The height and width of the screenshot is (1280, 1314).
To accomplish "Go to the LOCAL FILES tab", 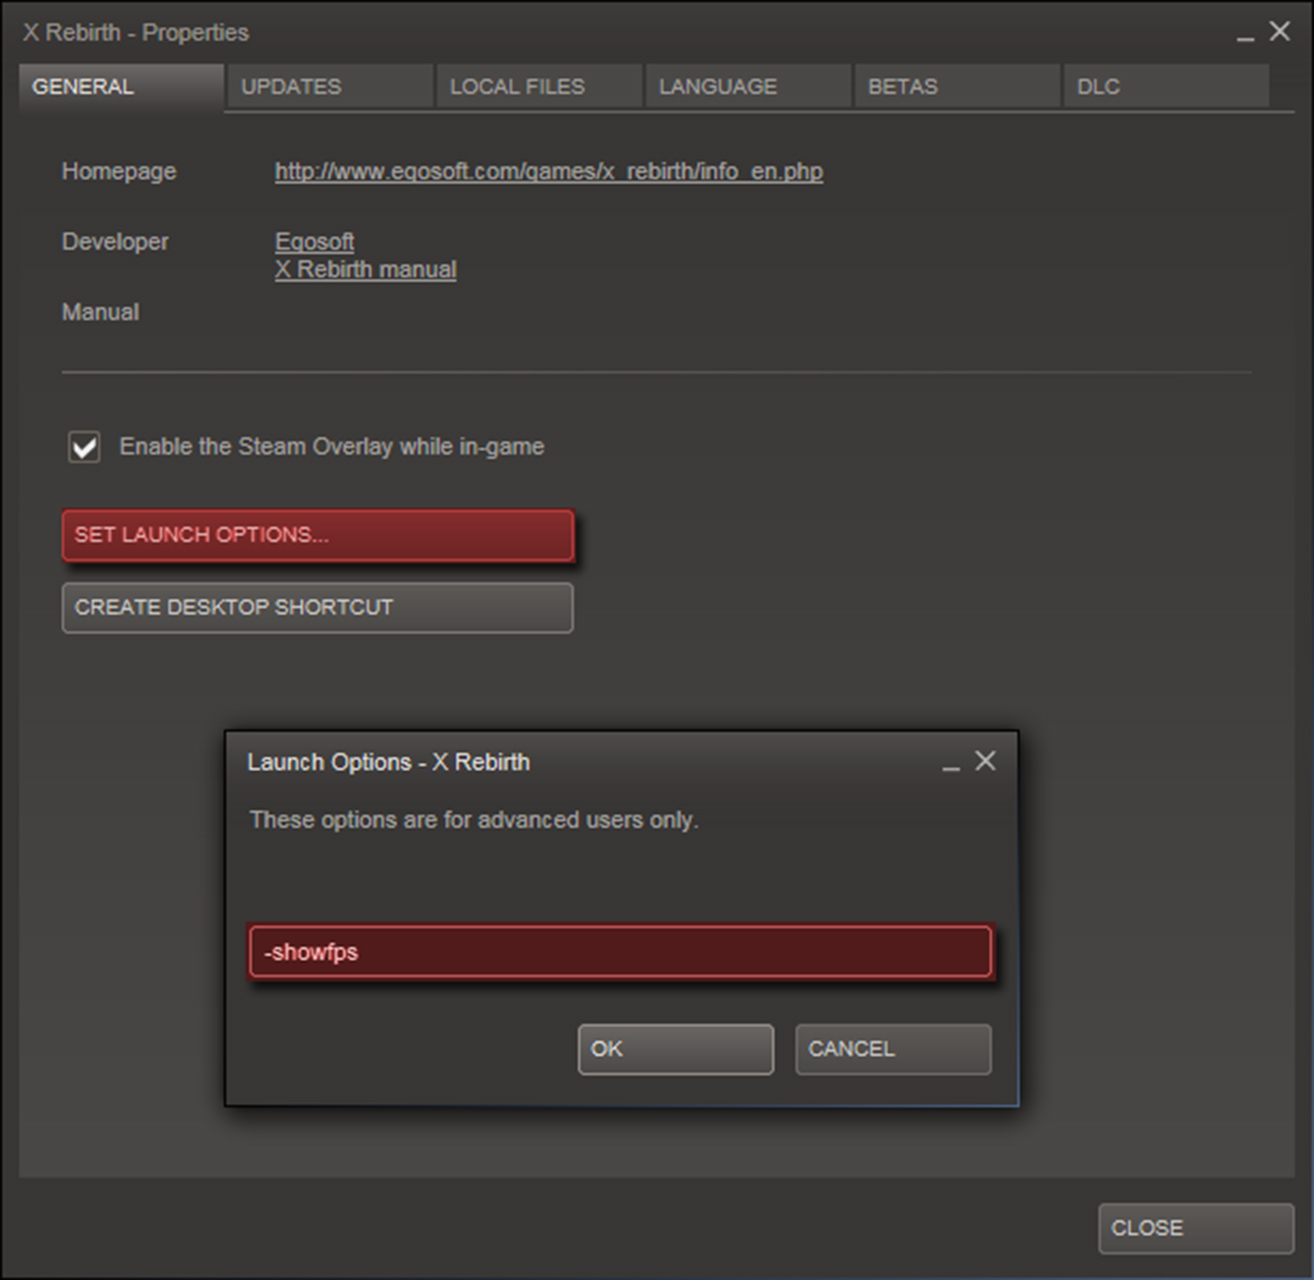I will [539, 87].
